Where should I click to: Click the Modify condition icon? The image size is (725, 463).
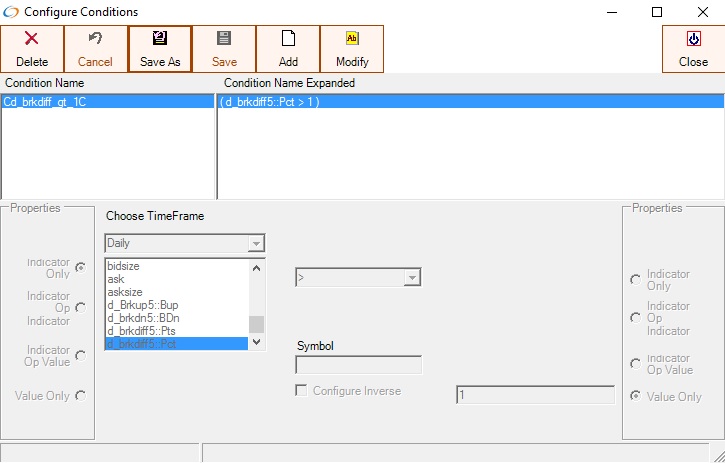point(352,39)
